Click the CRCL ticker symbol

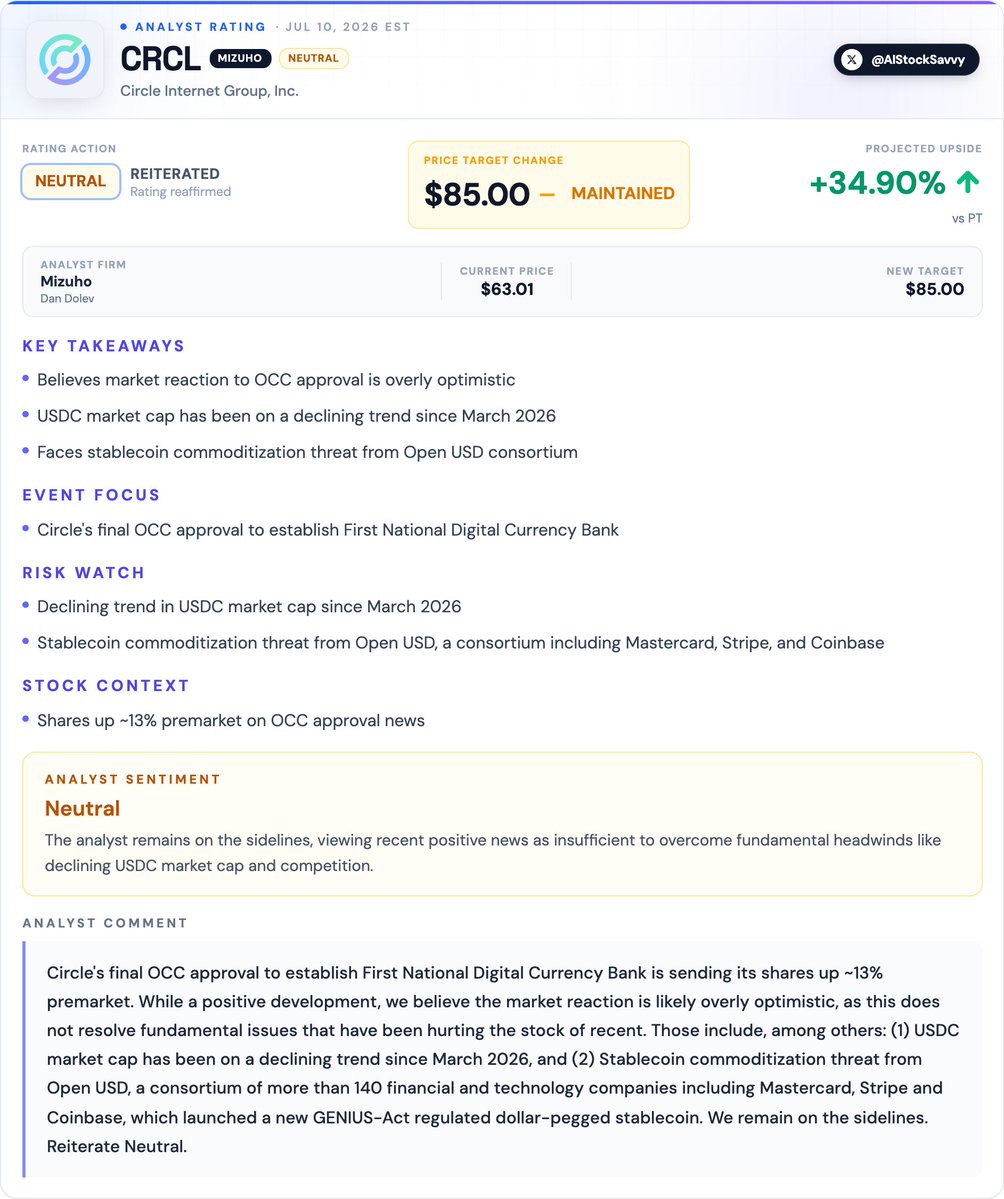tap(160, 59)
